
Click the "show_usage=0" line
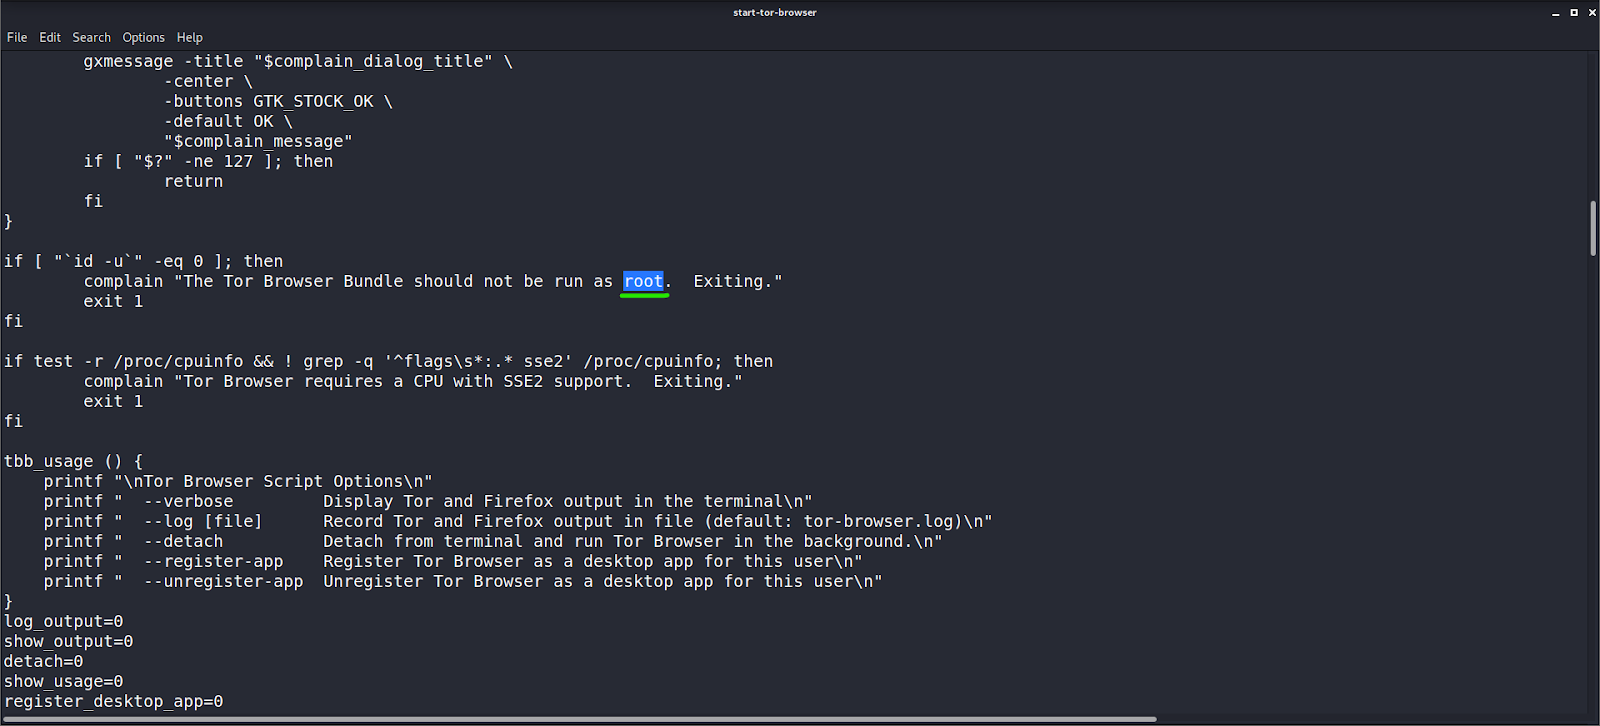pos(64,681)
